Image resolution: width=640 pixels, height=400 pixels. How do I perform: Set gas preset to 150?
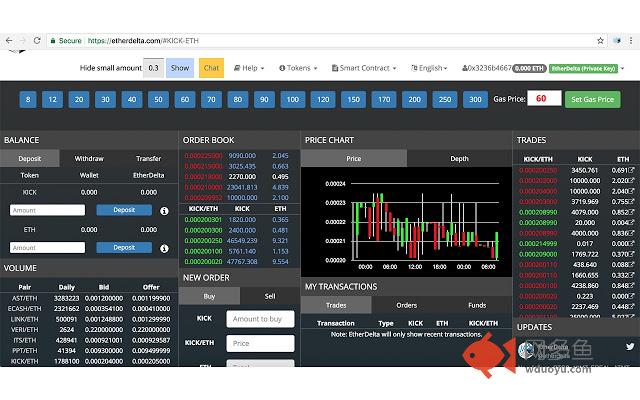click(353, 99)
